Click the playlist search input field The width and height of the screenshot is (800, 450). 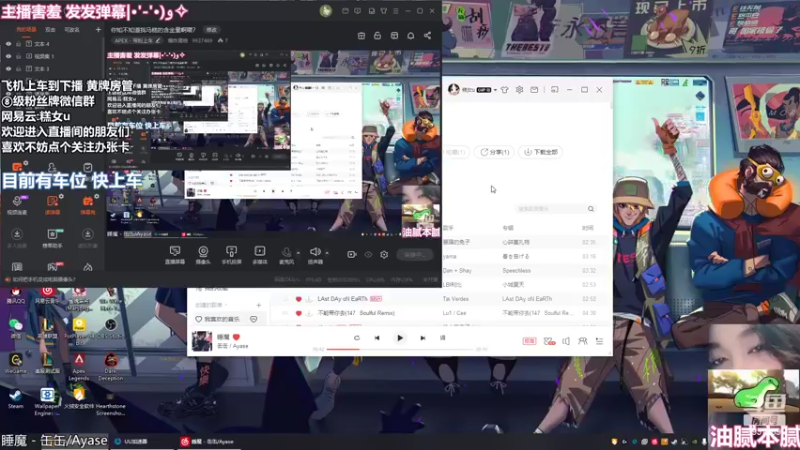556,209
